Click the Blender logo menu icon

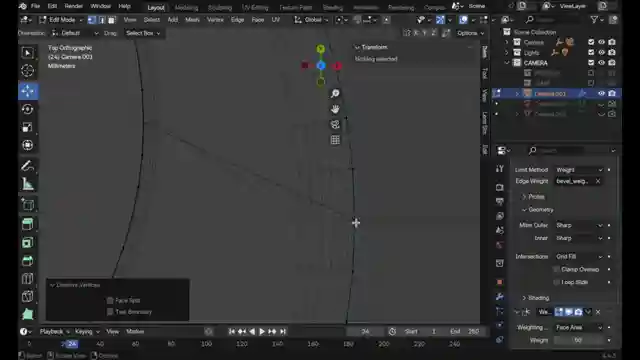(23, 6)
